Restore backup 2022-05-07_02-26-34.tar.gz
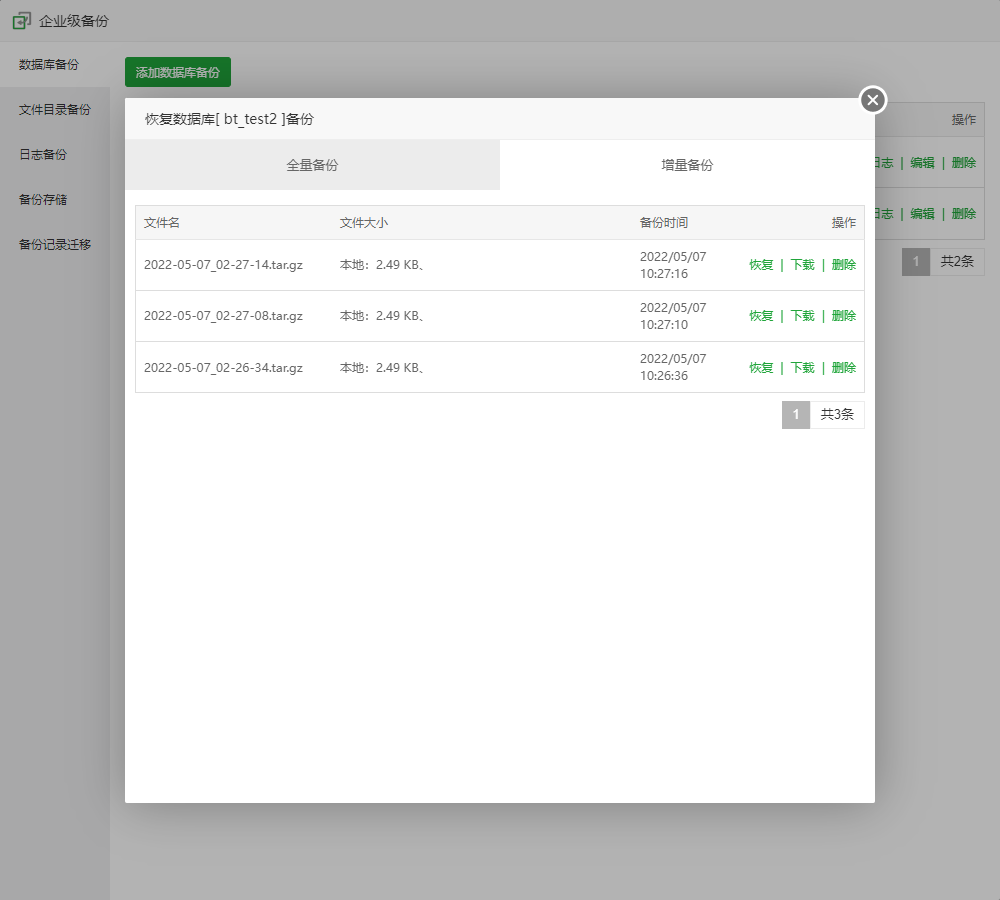The height and width of the screenshot is (900, 1000). tap(761, 368)
